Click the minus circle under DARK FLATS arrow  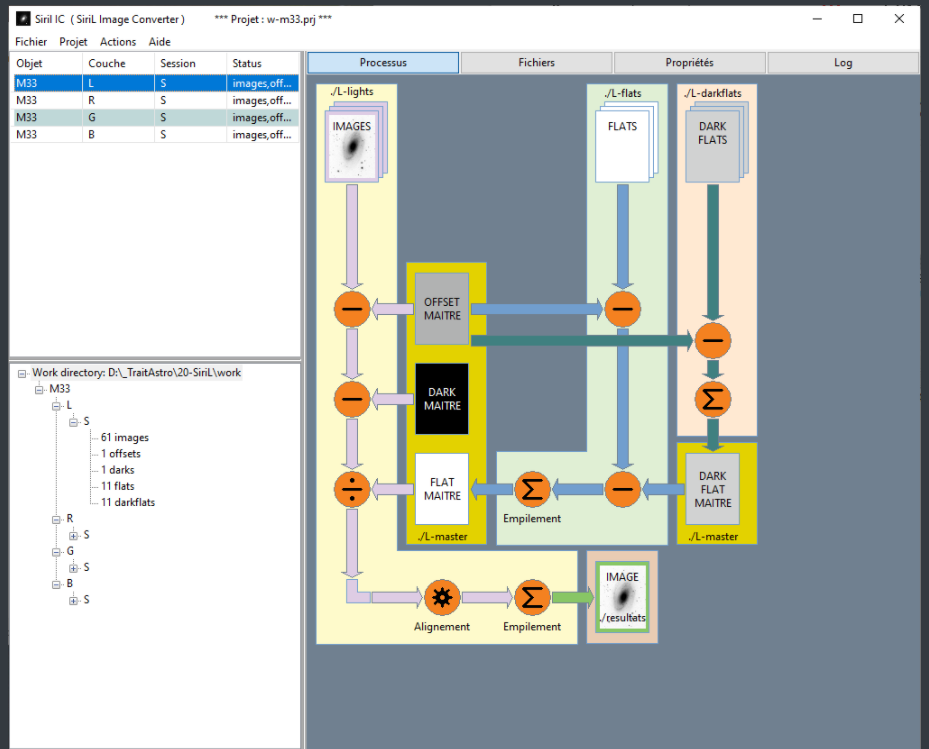click(713, 340)
